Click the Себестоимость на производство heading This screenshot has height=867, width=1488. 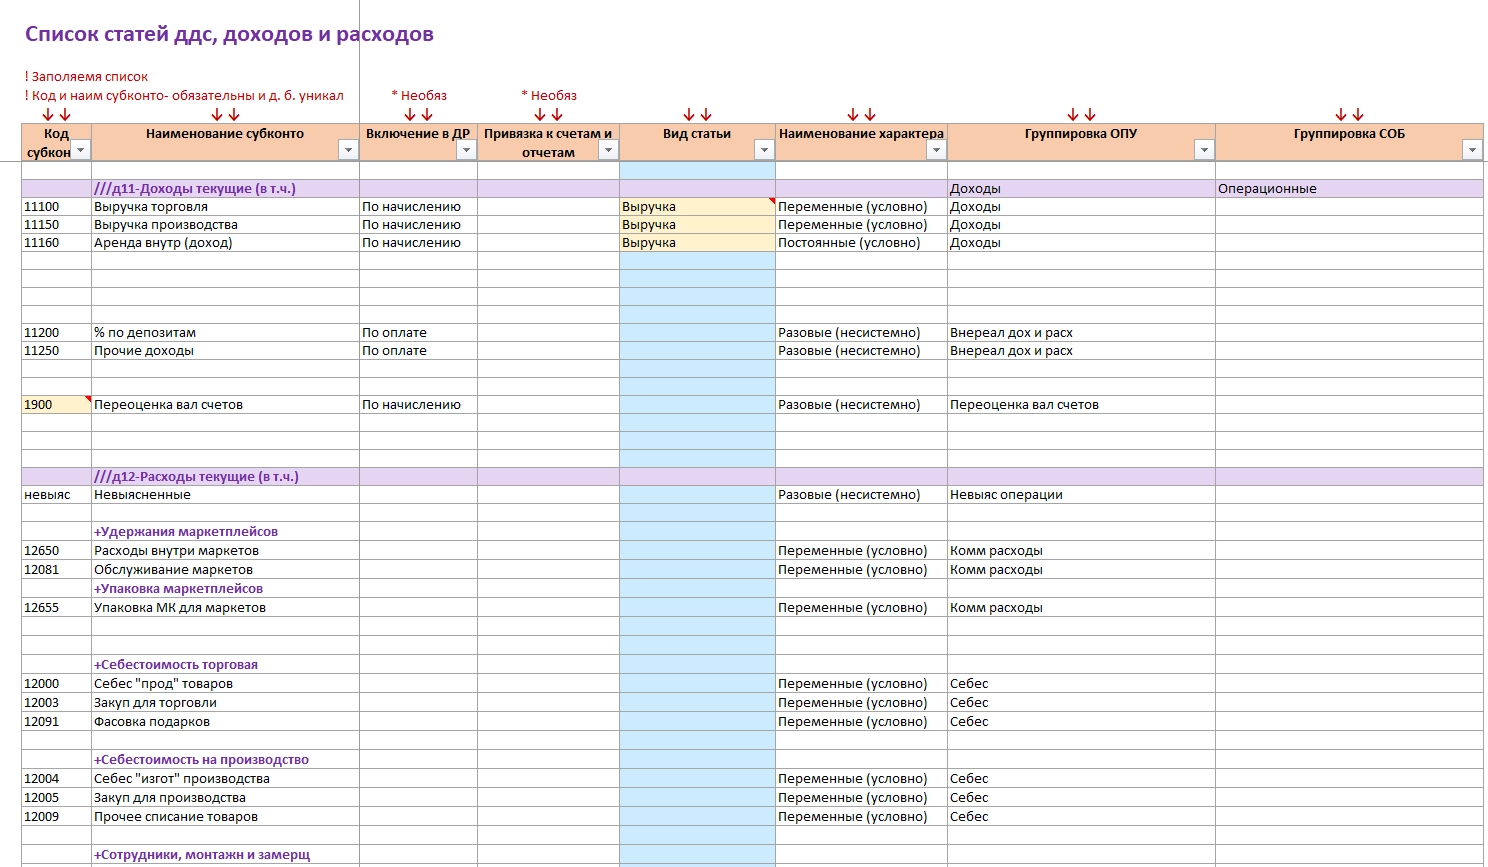click(x=201, y=760)
